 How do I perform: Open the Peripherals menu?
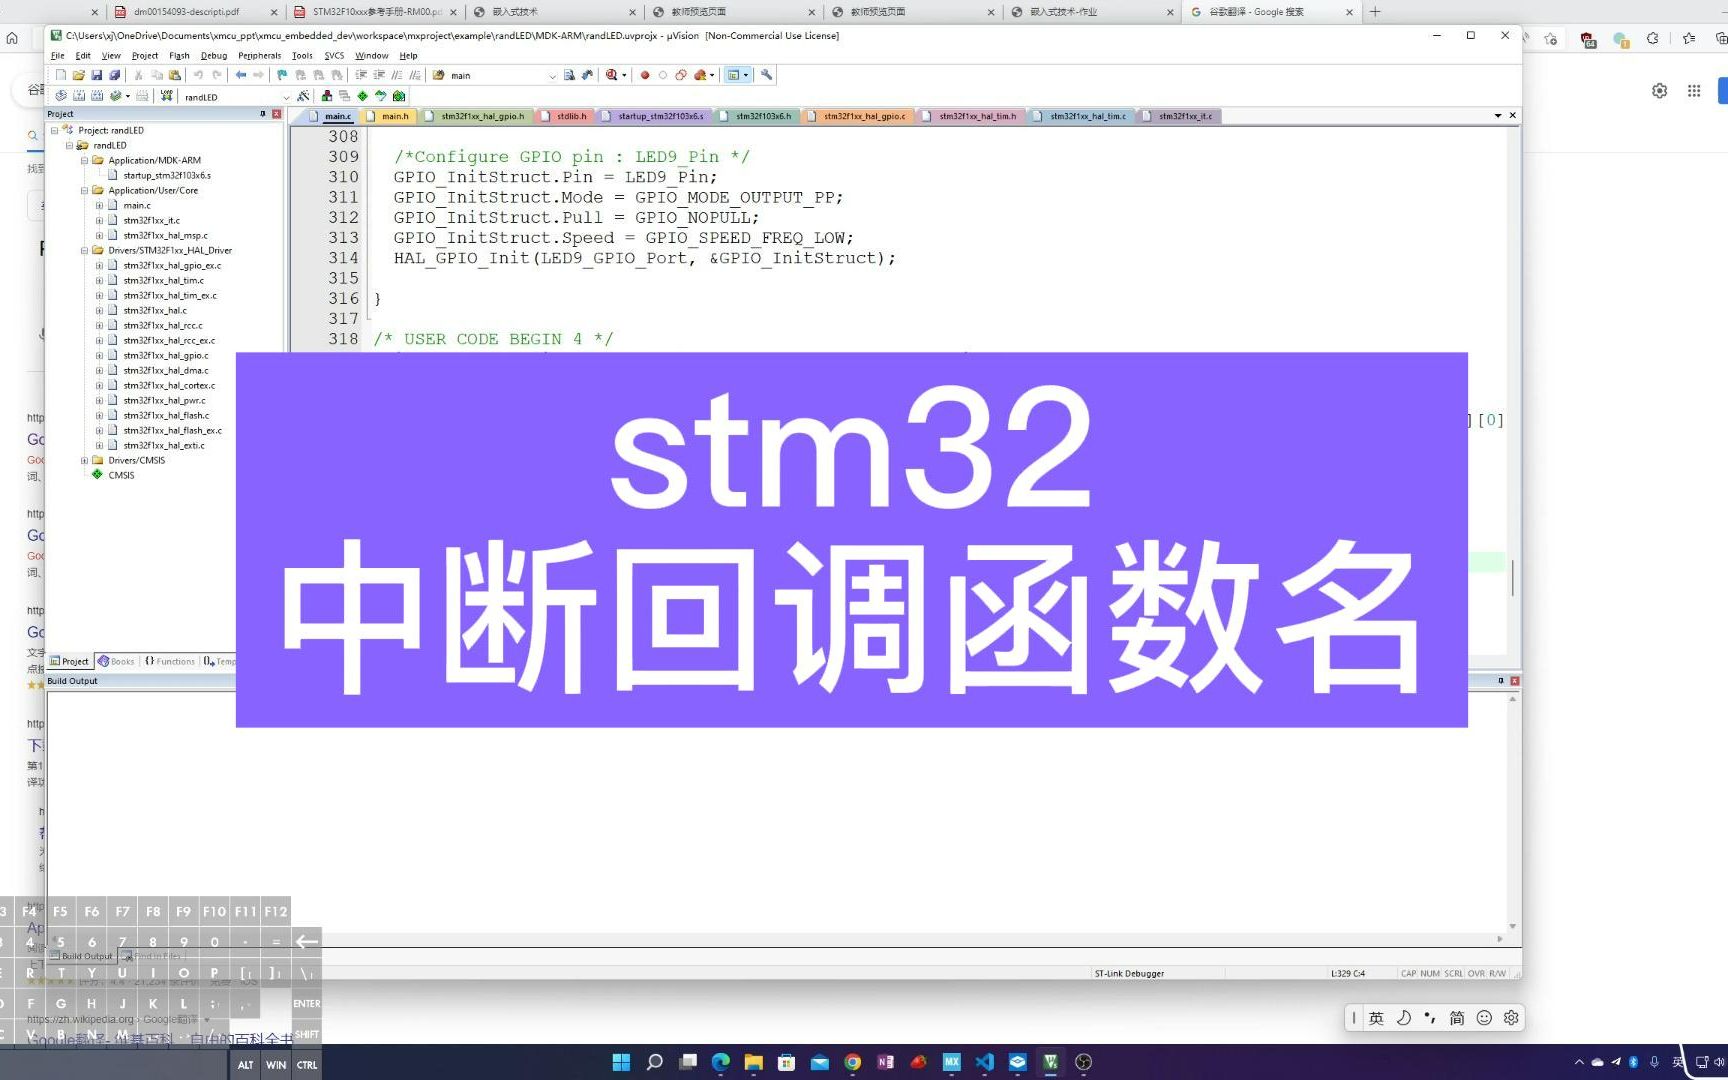click(260, 56)
